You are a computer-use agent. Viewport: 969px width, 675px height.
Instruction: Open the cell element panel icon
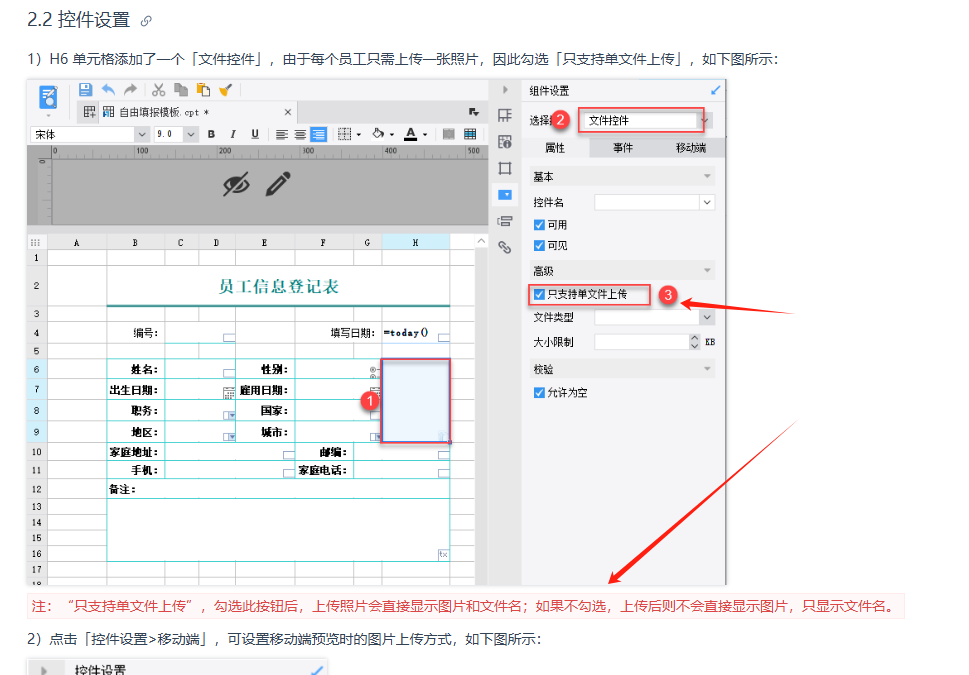(505, 115)
